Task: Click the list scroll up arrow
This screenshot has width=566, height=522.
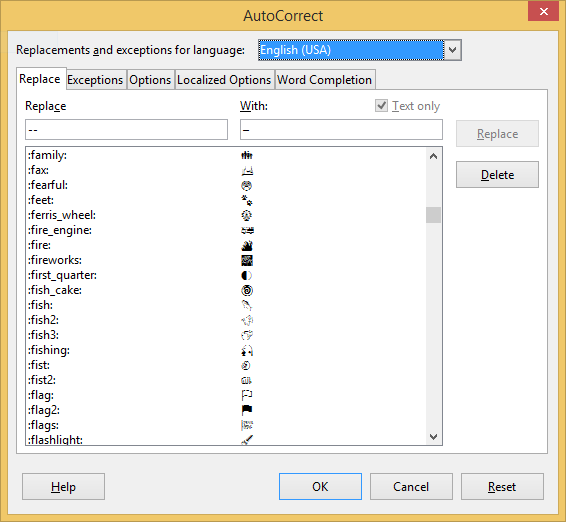Action: pyautogui.click(x=434, y=156)
